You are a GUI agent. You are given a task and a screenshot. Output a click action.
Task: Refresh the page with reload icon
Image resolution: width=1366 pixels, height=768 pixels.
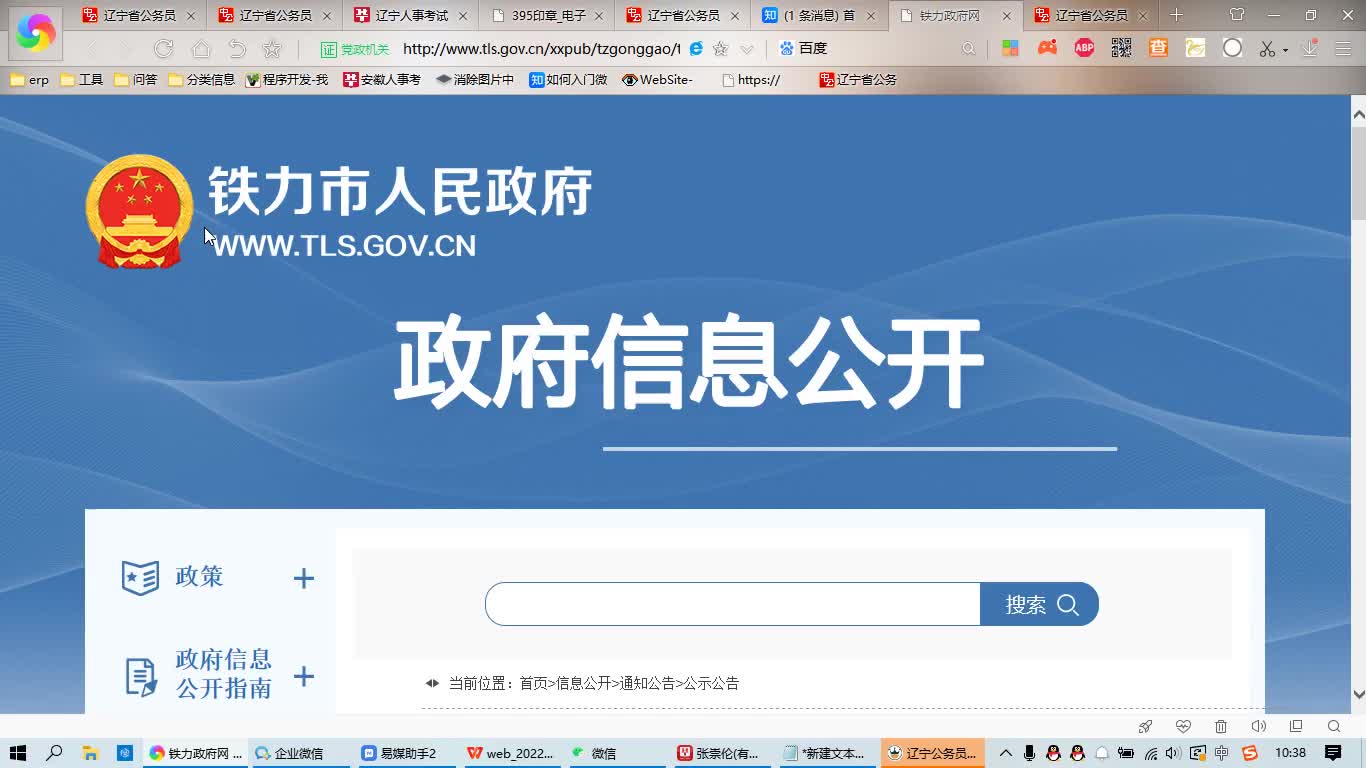tap(163, 49)
